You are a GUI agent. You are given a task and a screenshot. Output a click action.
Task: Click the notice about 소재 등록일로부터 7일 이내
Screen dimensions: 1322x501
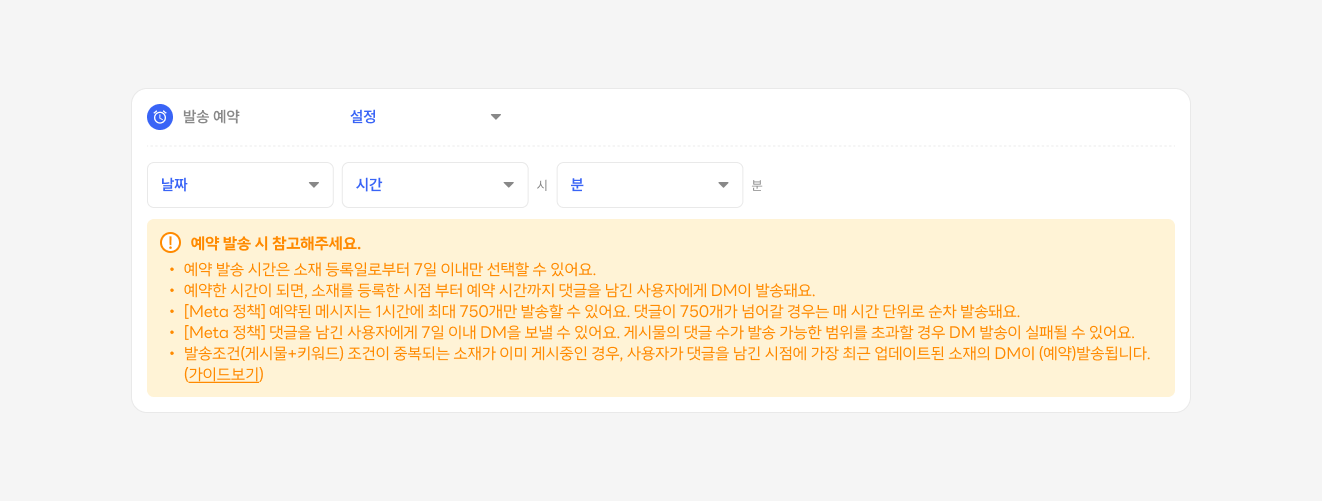390,269
